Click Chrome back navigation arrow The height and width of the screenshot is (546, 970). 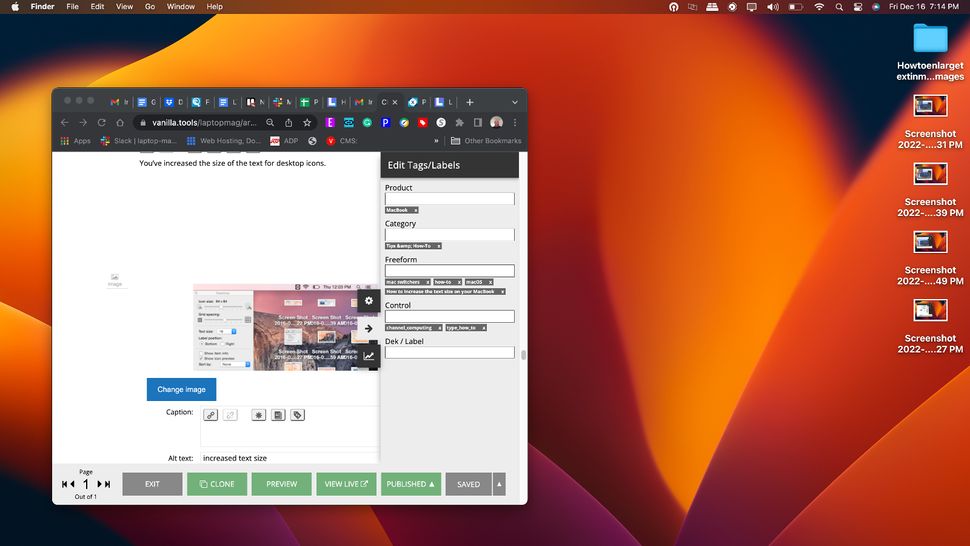pos(65,122)
